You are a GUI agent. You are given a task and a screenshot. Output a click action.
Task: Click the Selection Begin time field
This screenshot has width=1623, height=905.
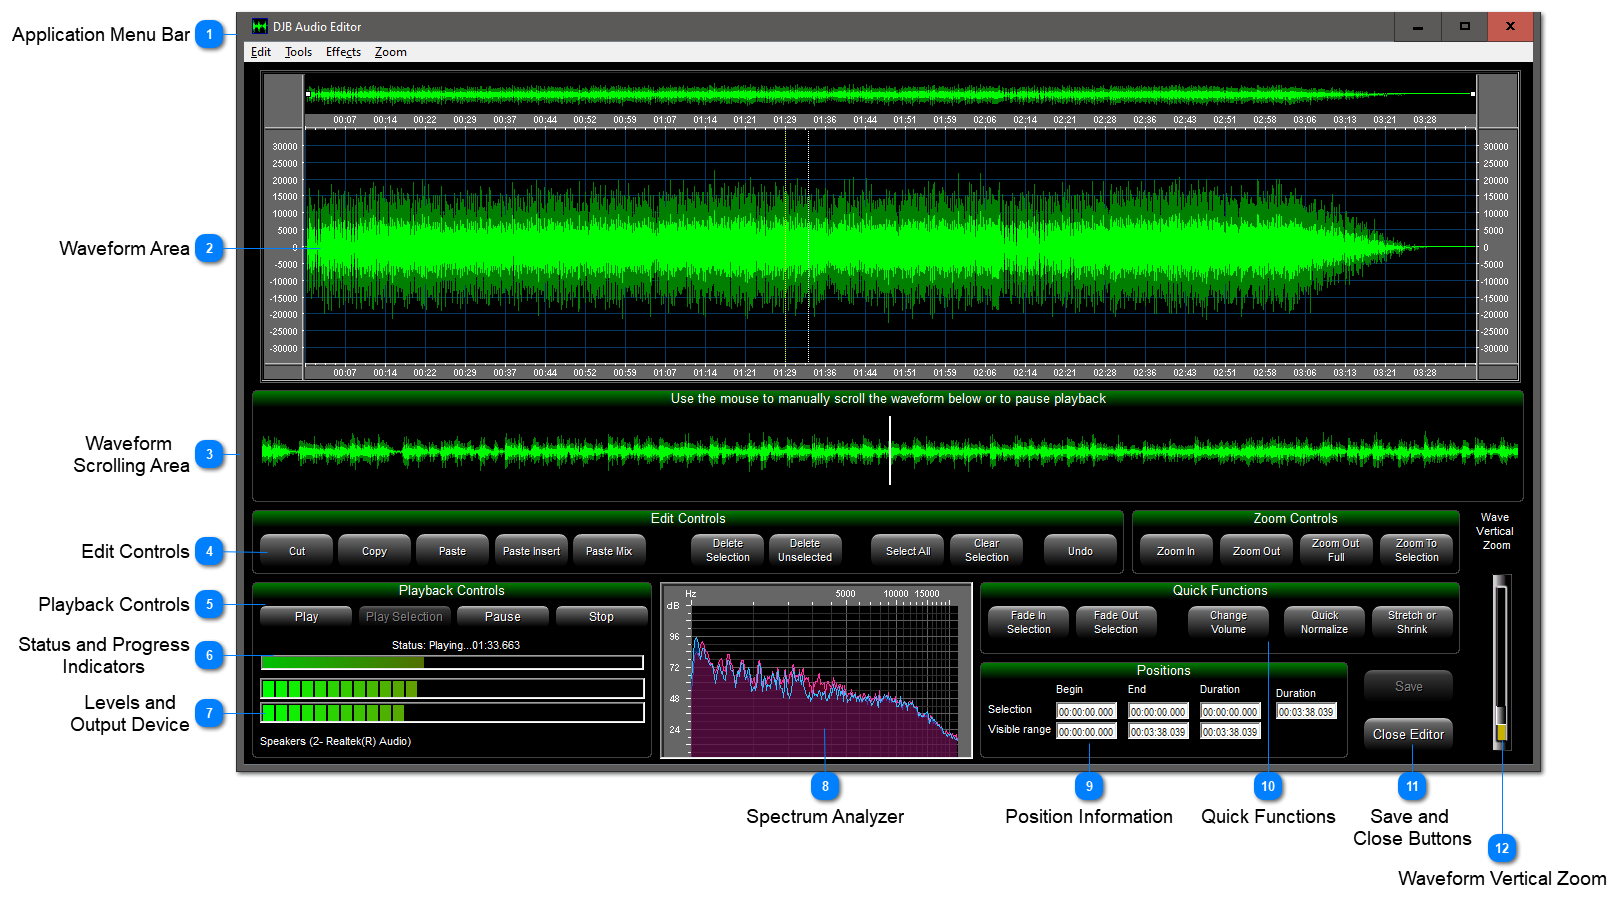(1086, 712)
